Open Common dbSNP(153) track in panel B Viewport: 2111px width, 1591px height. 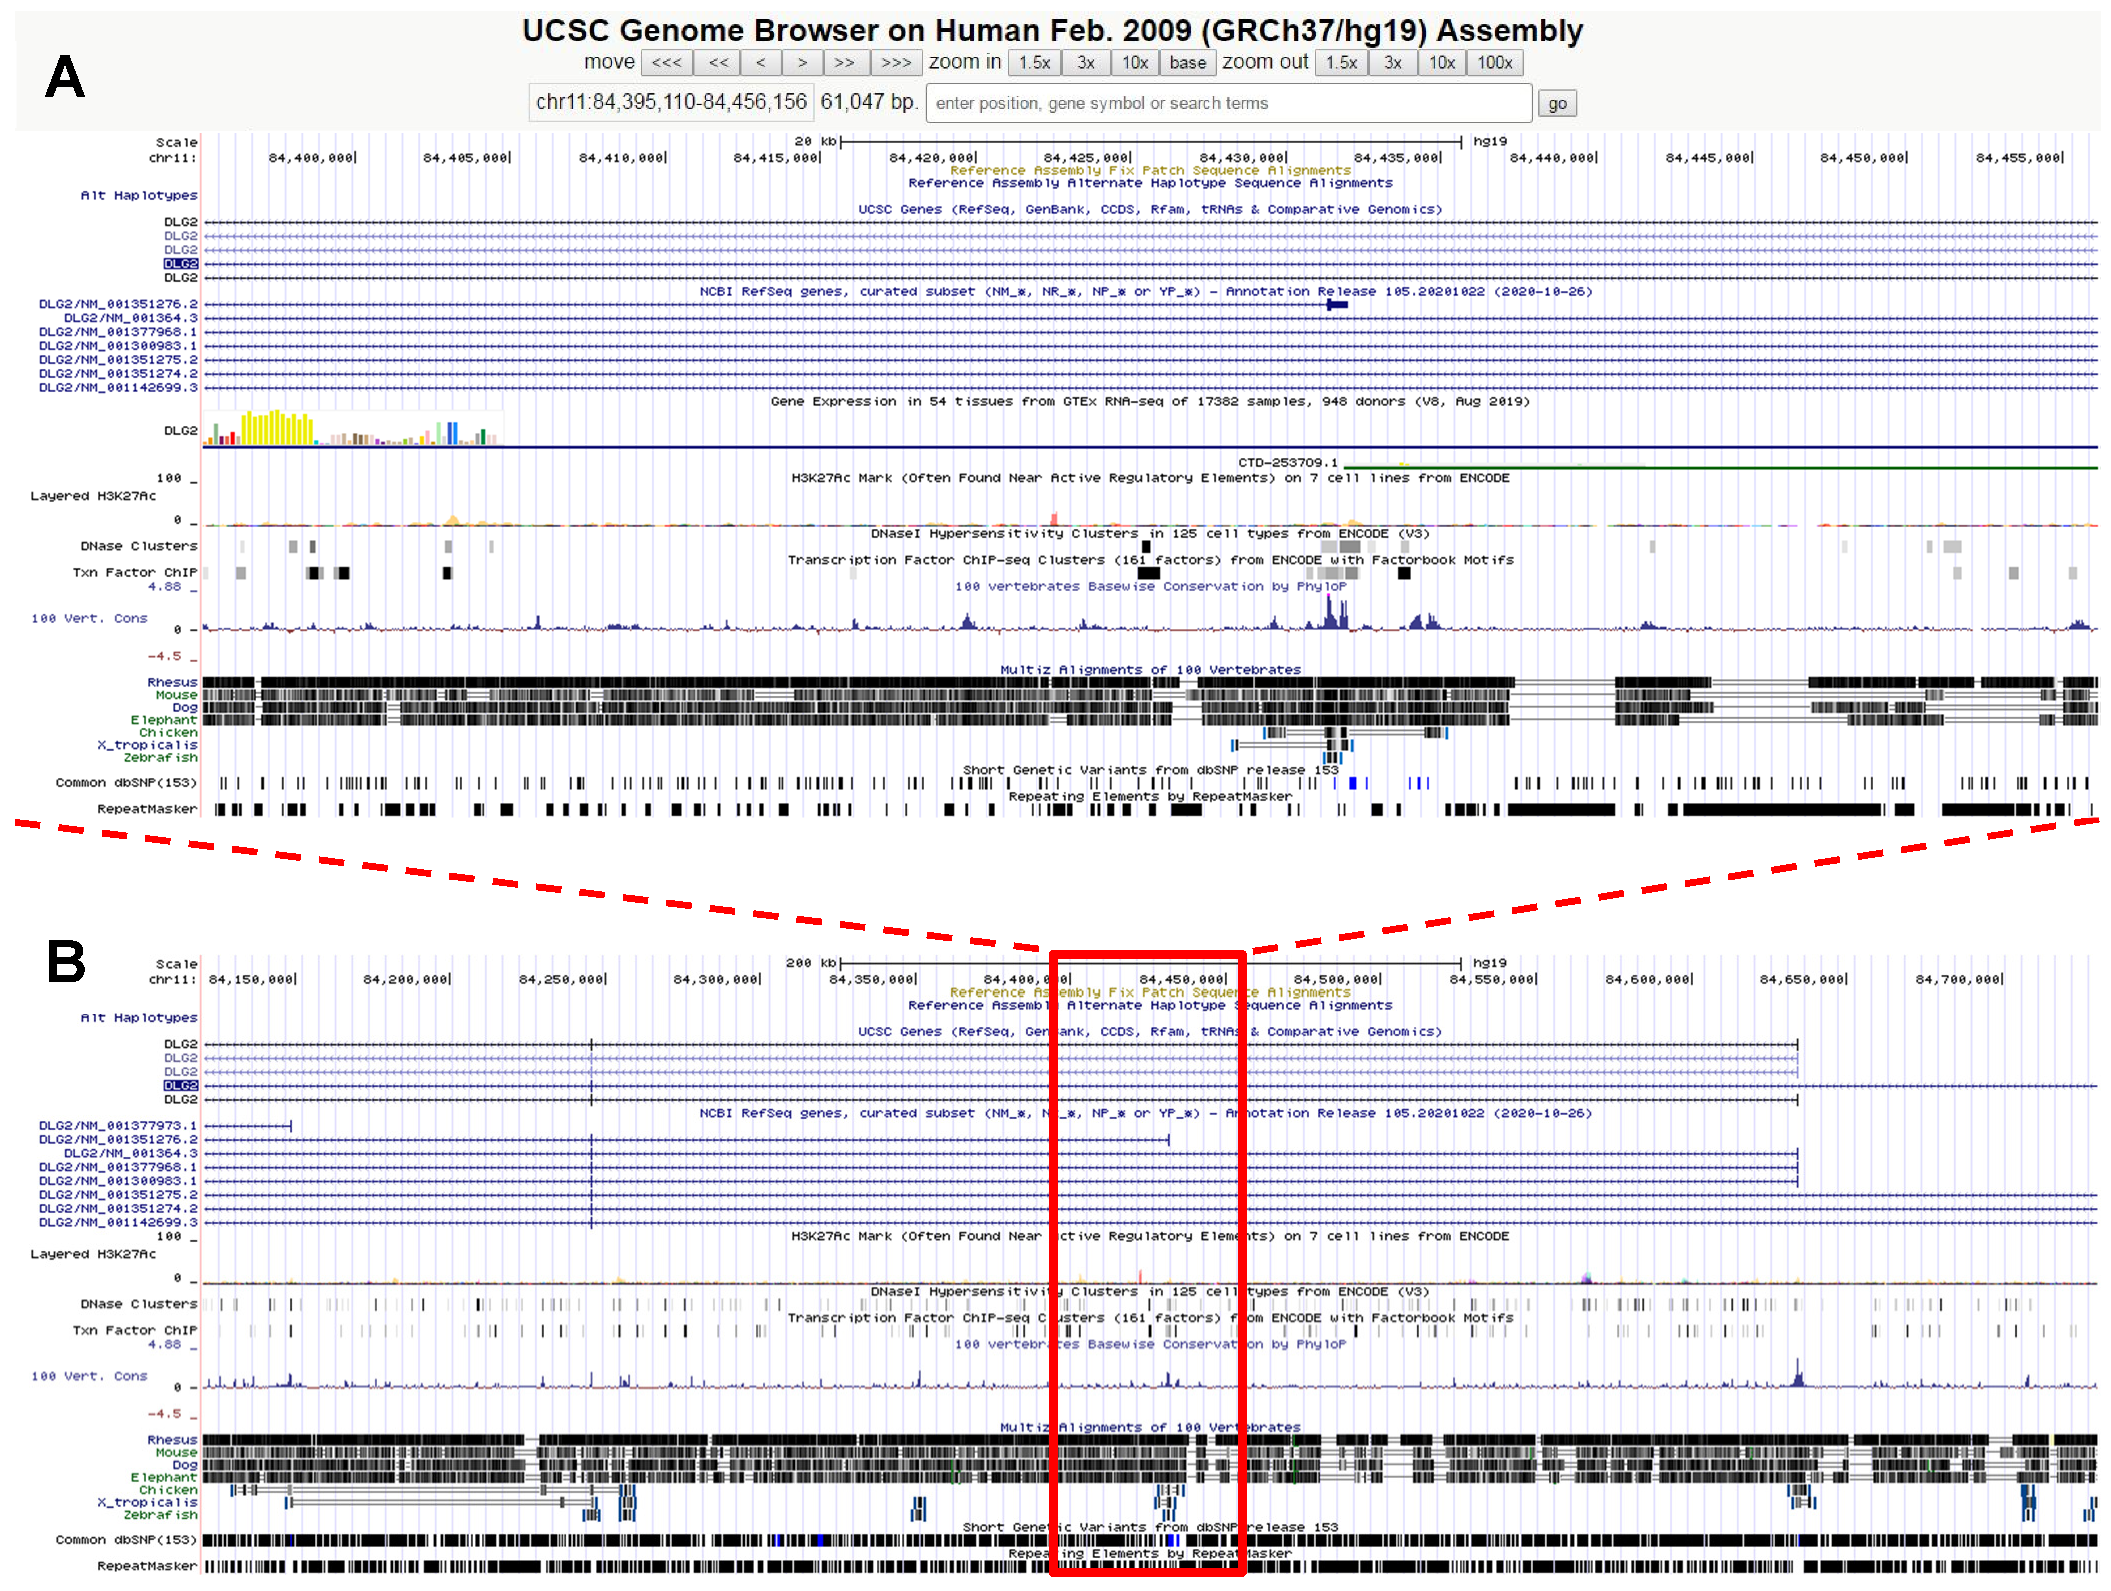pos(127,1541)
